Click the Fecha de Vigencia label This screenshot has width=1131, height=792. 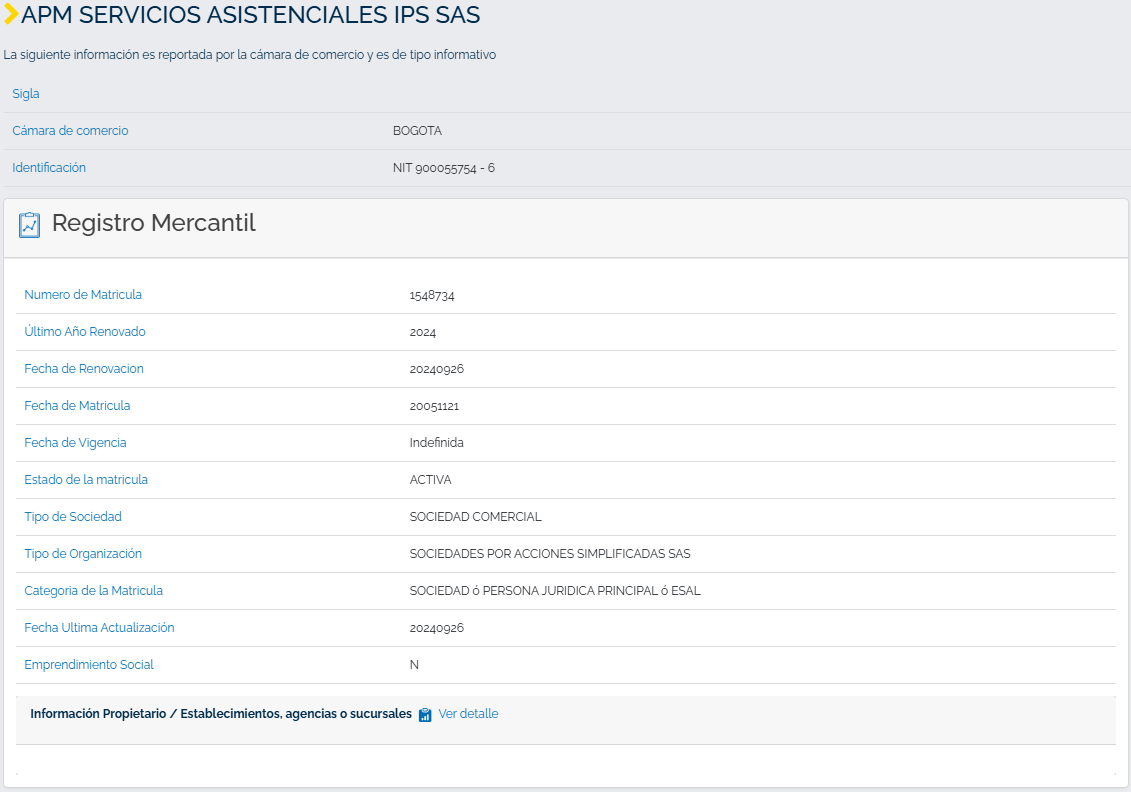tap(75, 442)
